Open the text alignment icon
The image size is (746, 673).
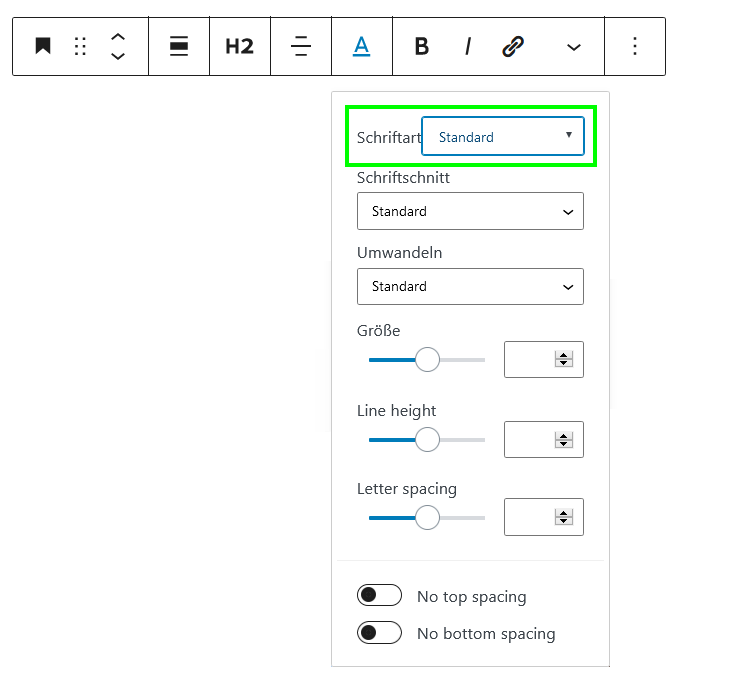(x=301, y=46)
